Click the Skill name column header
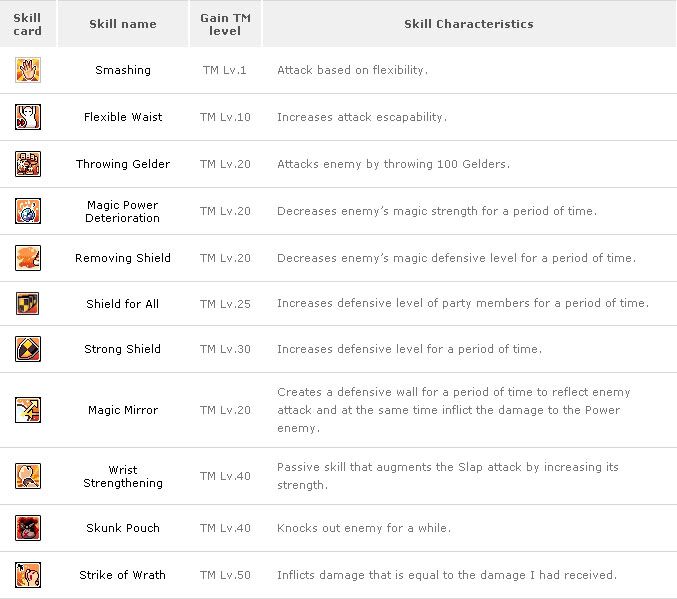The image size is (677, 599). coord(123,24)
